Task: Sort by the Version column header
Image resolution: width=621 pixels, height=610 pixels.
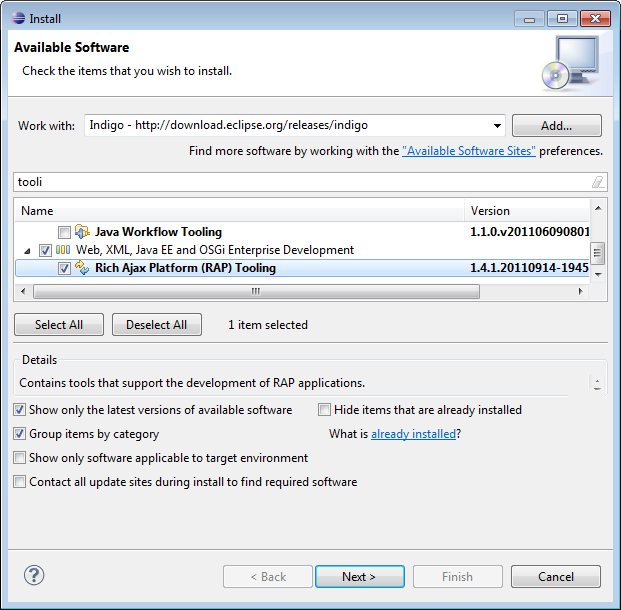Action: click(528, 211)
